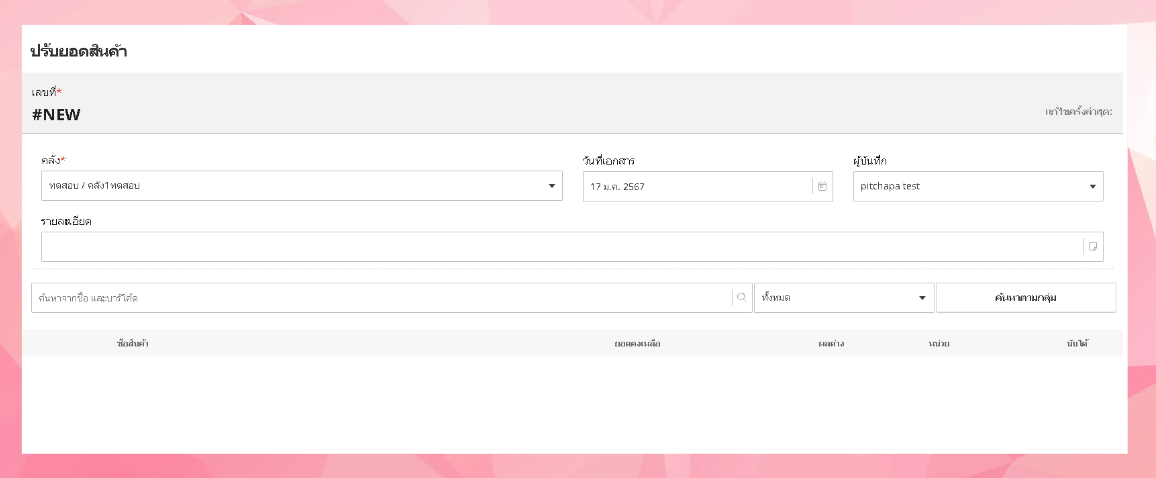Expand the ทั้งหมด filter dropdown
This screenshot has height=478, width=1156.
pyautogui.click(x=922, y=298)
